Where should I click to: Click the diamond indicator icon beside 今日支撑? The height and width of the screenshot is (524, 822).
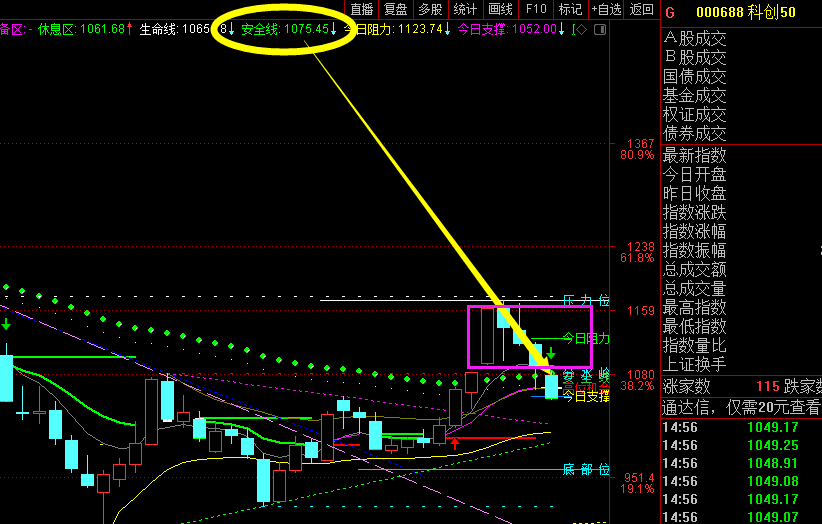pos(581,29)
